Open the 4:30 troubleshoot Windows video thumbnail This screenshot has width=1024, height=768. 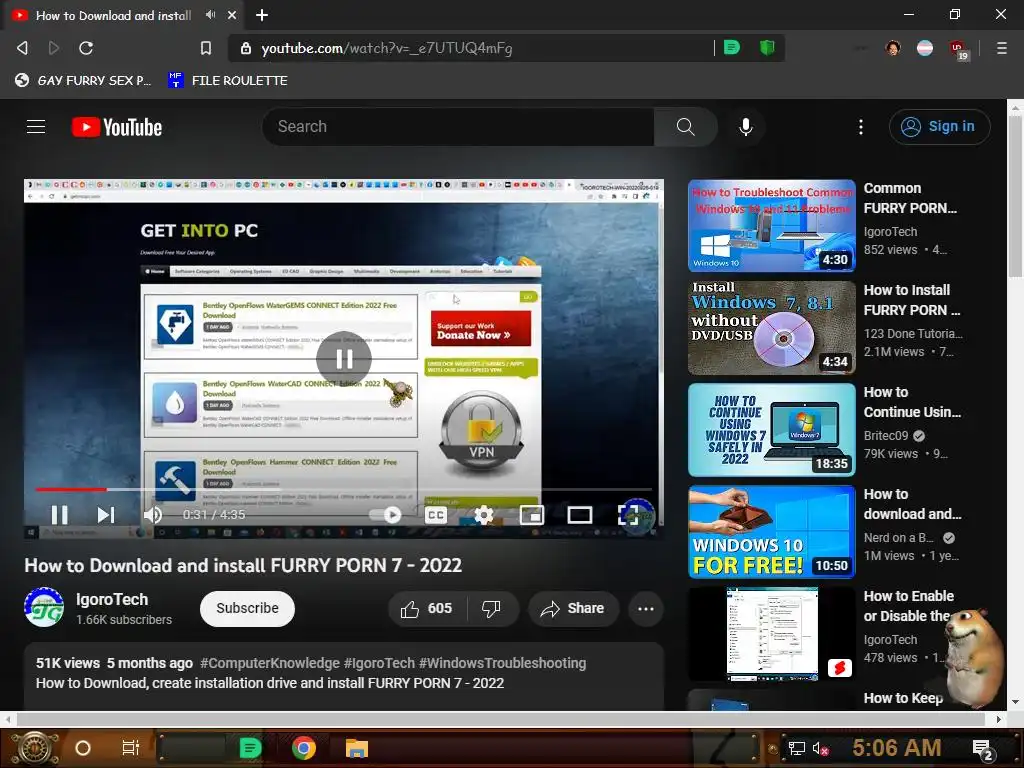pyautogui.click(x=772, y=226)
